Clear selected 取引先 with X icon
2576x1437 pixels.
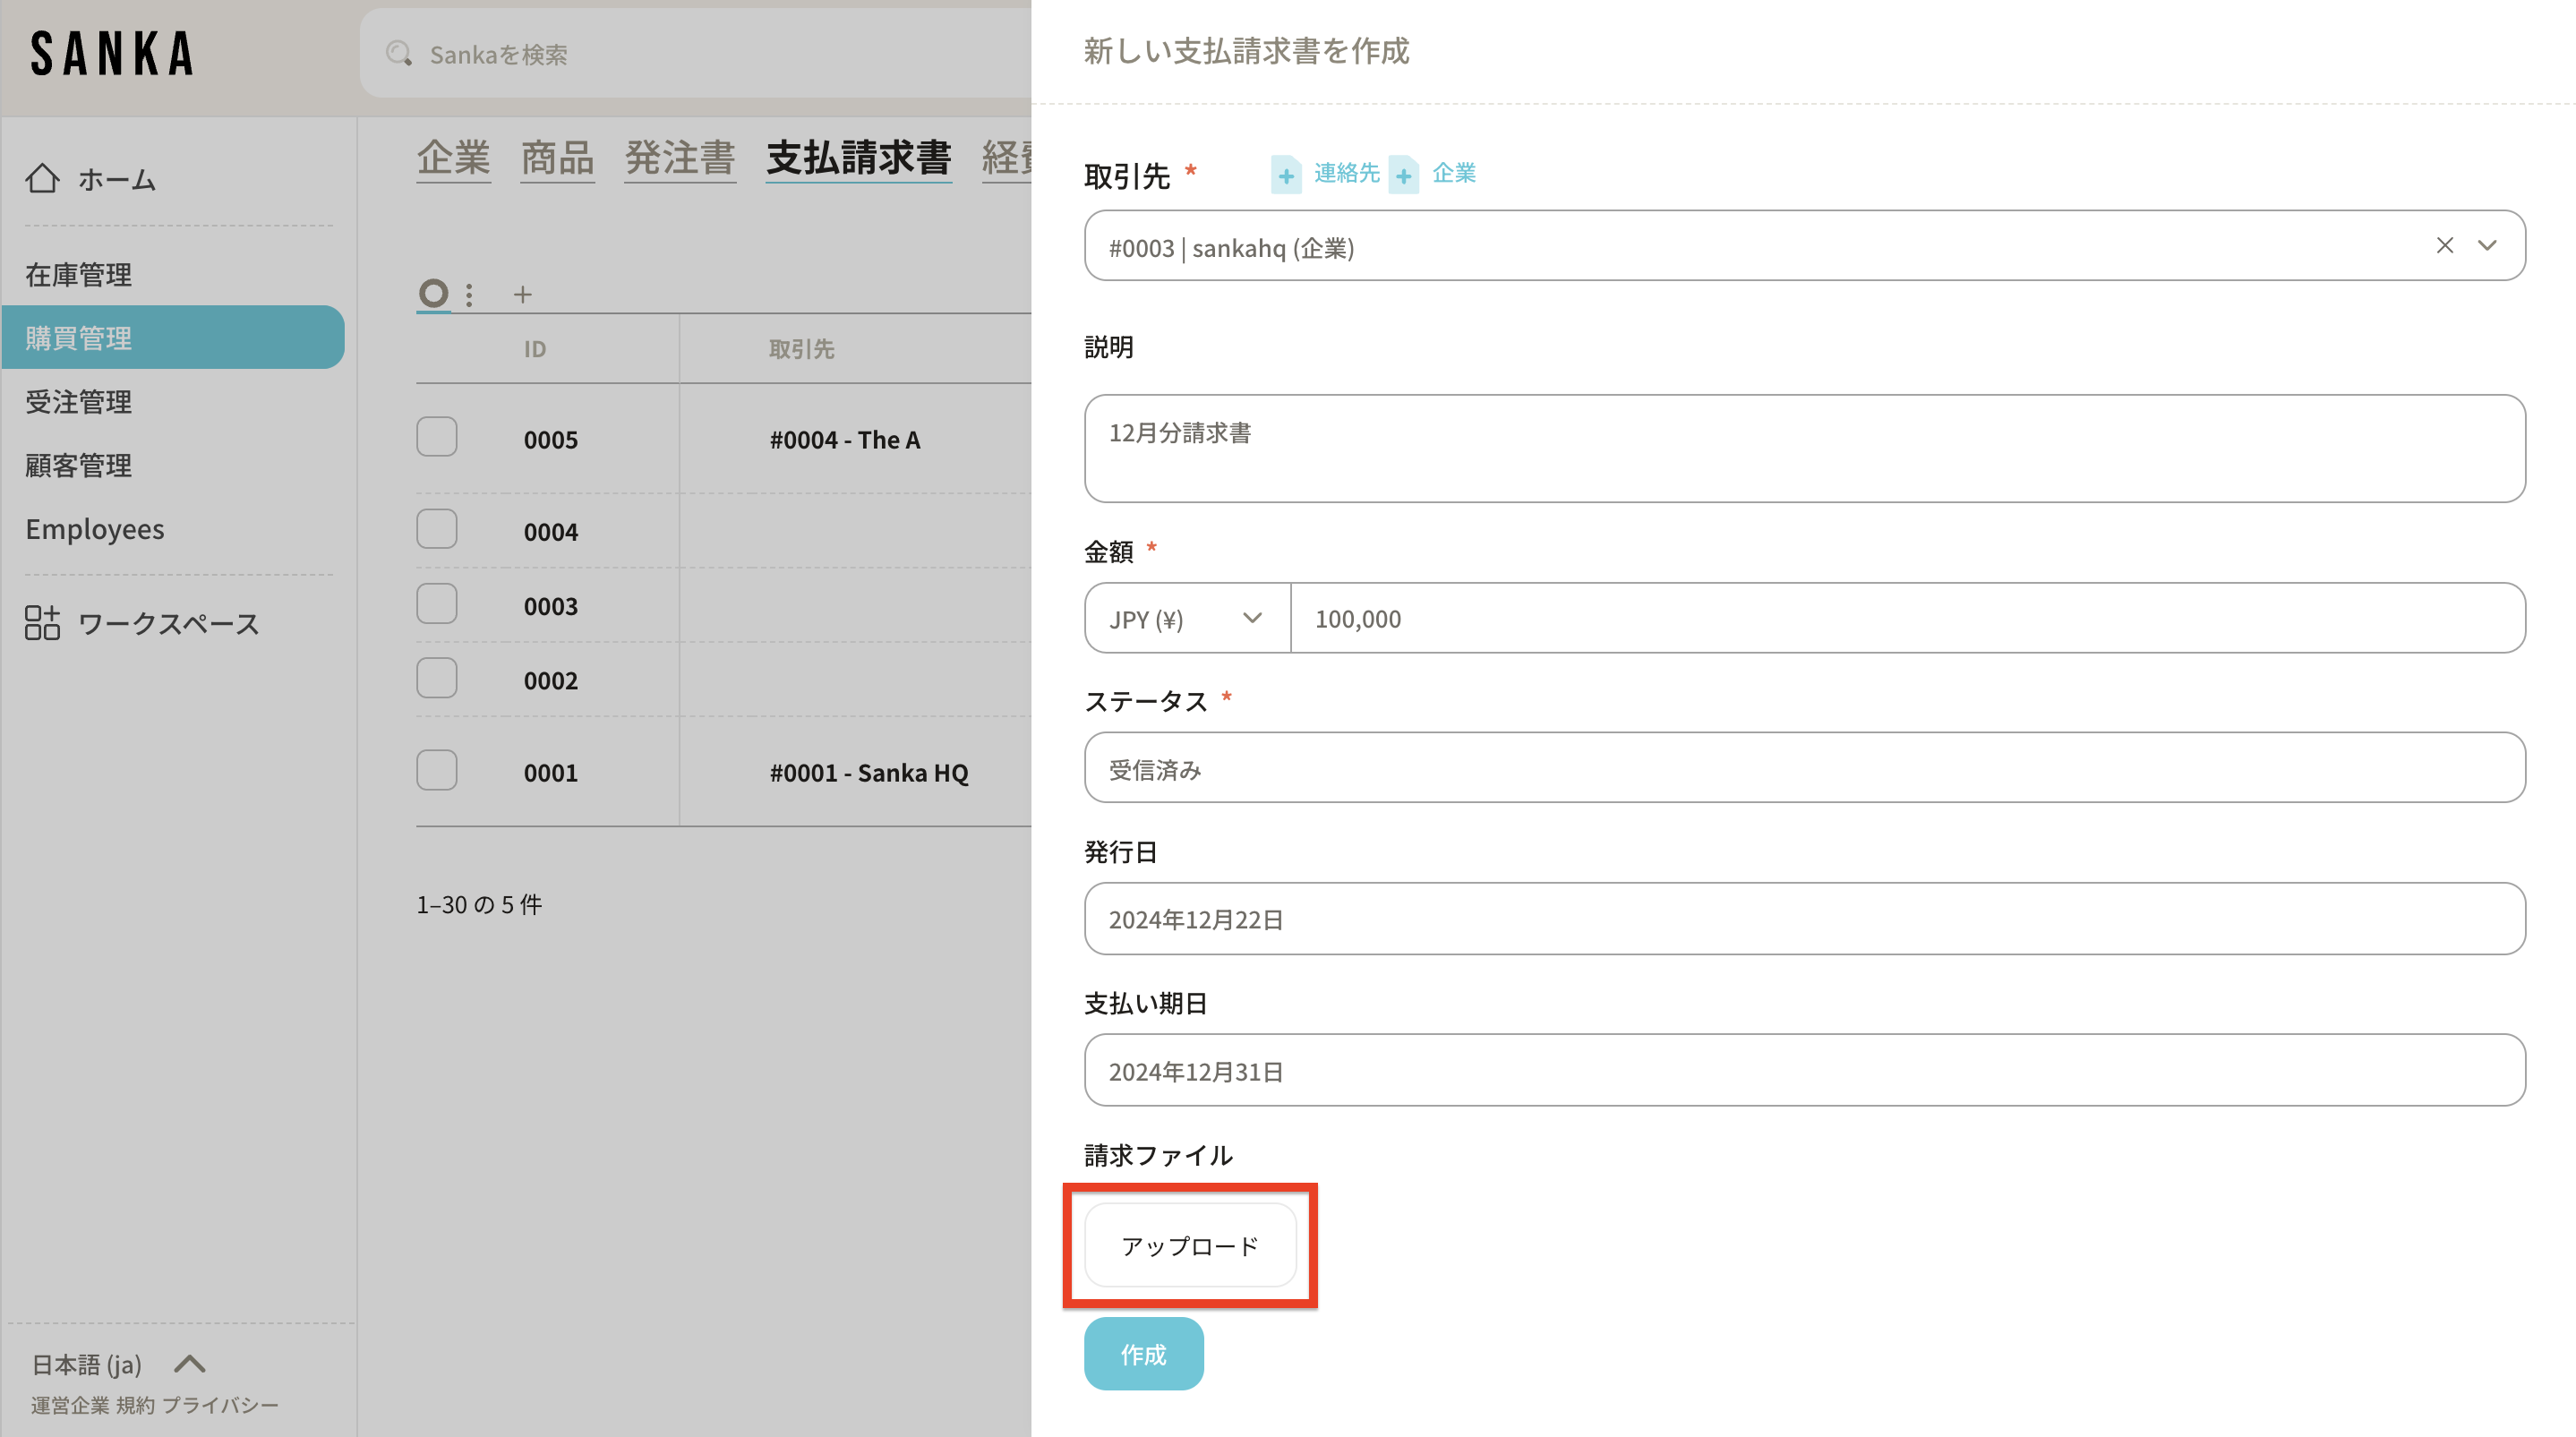(x=2444, y=245)
